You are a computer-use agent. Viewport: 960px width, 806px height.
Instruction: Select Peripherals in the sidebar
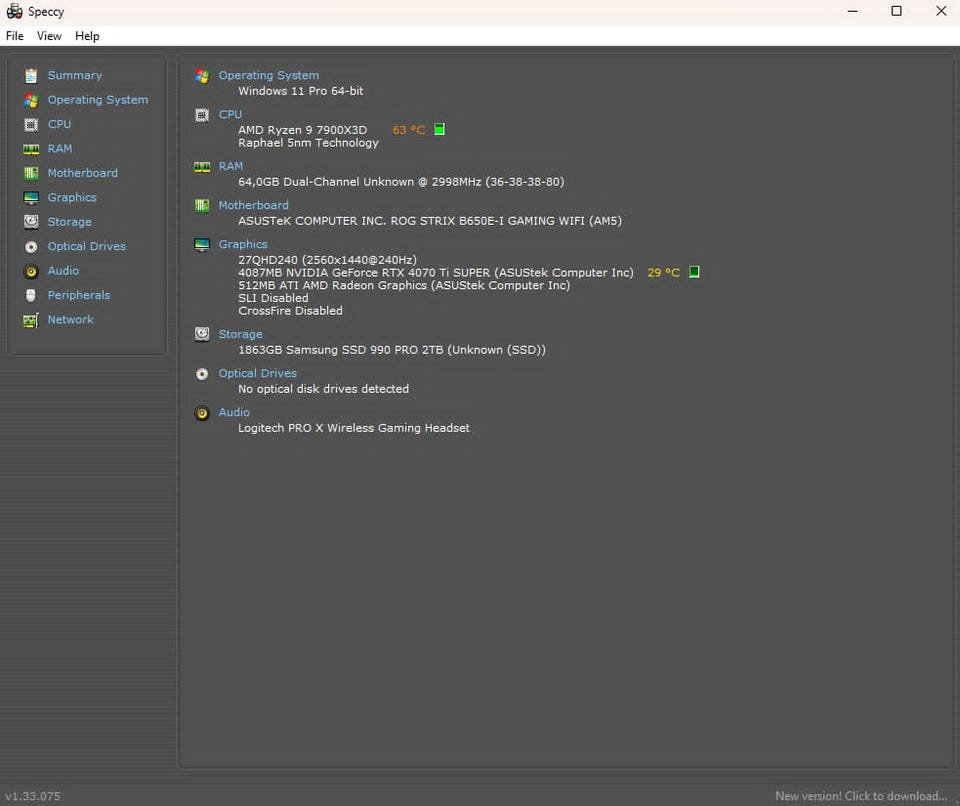tap(79, 295)
